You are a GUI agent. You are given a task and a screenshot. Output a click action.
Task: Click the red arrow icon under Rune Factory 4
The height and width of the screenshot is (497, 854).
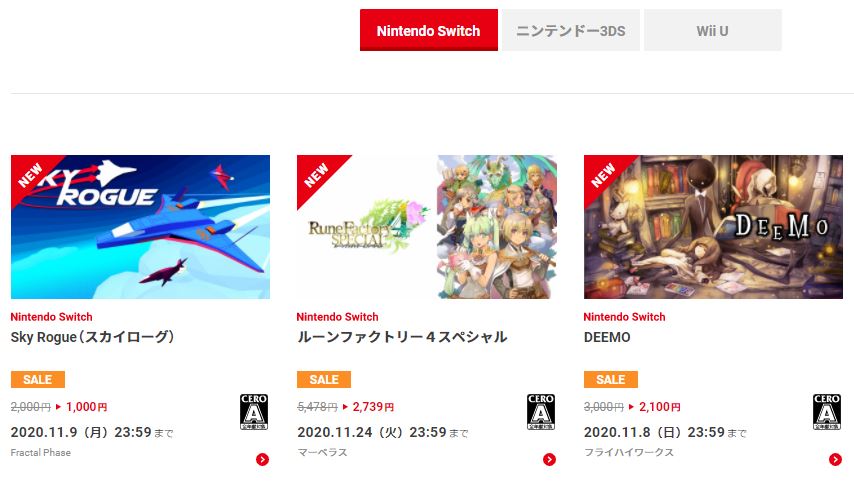[x=549, y=459]
